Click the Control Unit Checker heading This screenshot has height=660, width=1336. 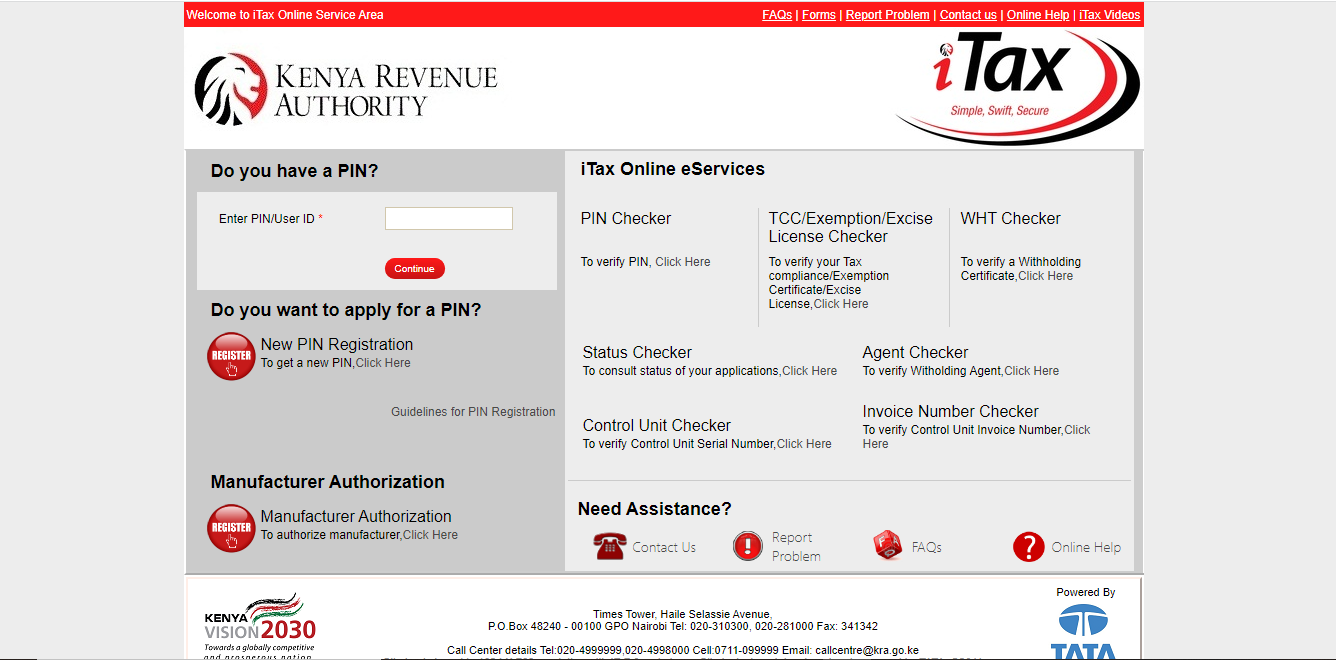click(657, 425)
